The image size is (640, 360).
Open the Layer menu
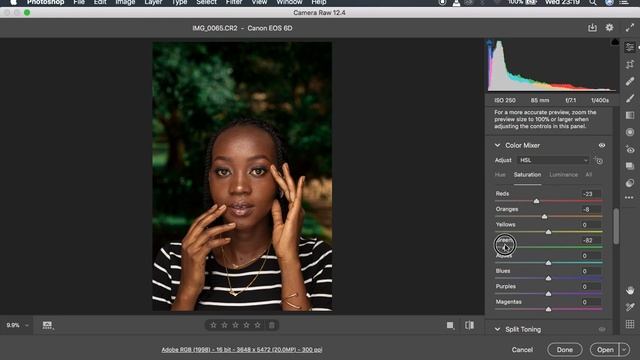153,2
